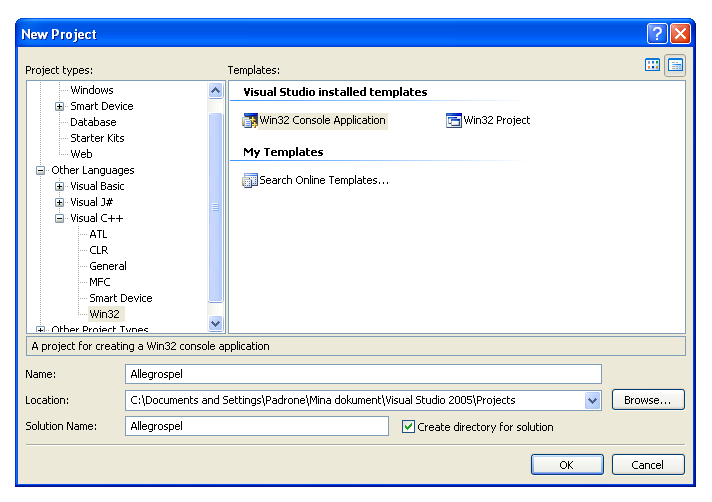Click the project types scroll down arrow
Screen dimensions: 712x502
click(x=215, y=324)
